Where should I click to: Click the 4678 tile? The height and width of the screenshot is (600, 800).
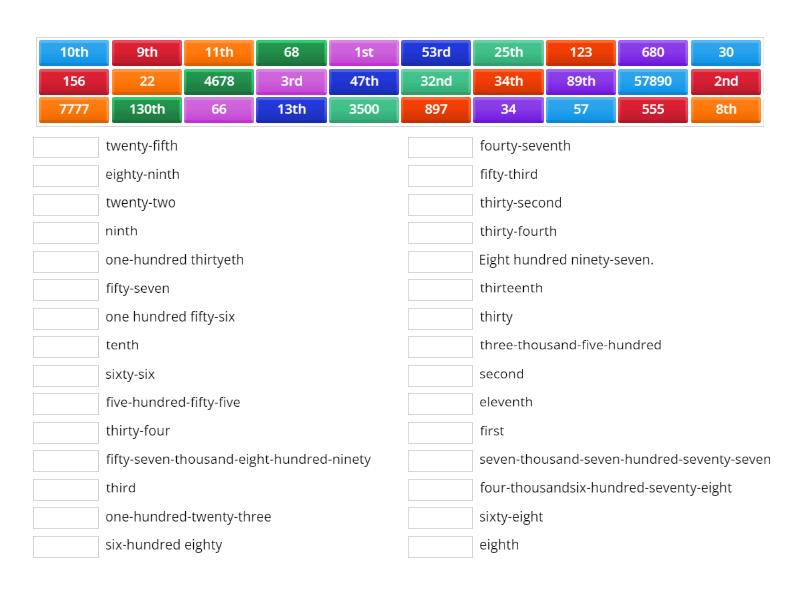(x=219, y=80)
